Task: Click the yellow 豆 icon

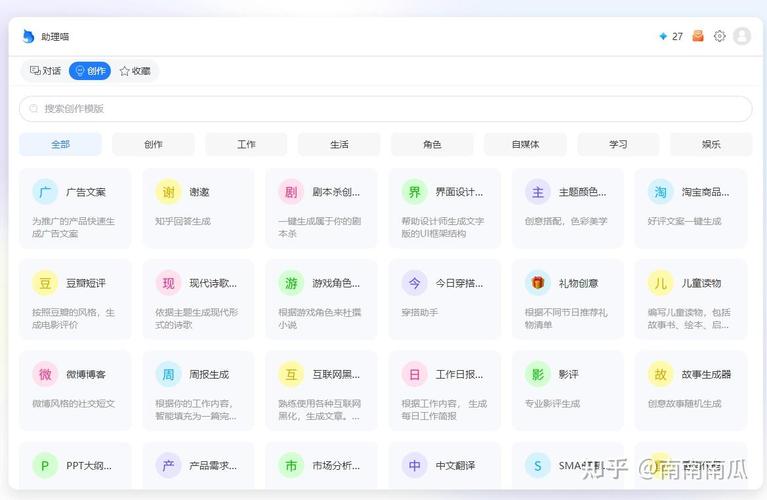Action: 45,283
